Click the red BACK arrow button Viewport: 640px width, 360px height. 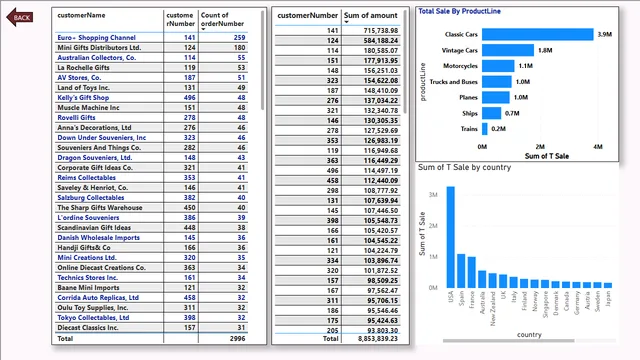(20, 17)
